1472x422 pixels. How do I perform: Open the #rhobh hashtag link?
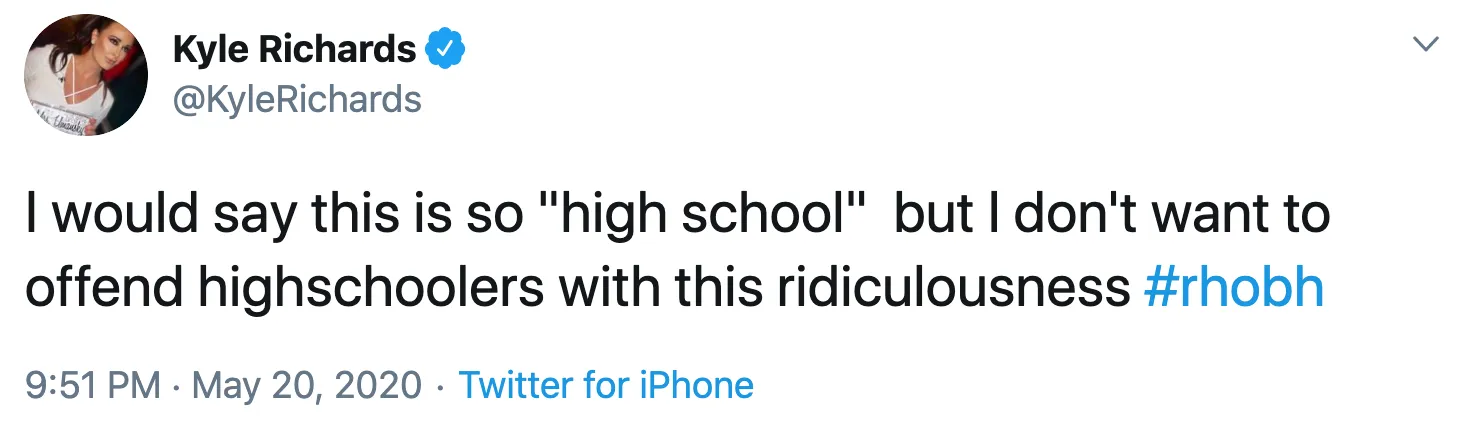[x=1232, y=288]
